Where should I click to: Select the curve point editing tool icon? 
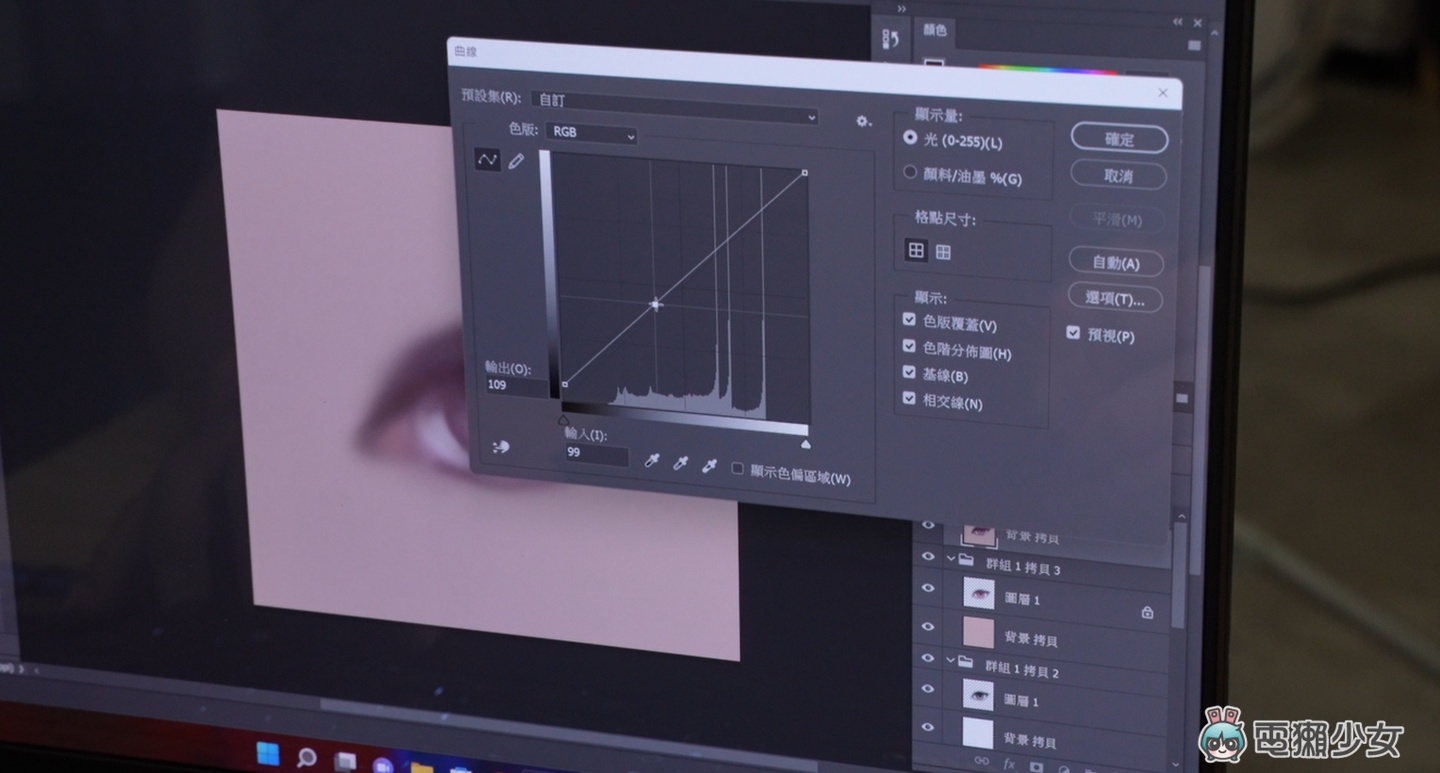(487, 159)
